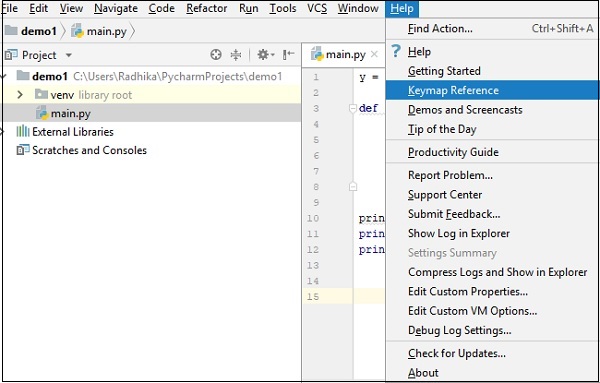Toggle the code fold marker on line 3
Image resolution: width=600 pixels, height=383 pixels.
pyautogui.click(x=353, y=109)
